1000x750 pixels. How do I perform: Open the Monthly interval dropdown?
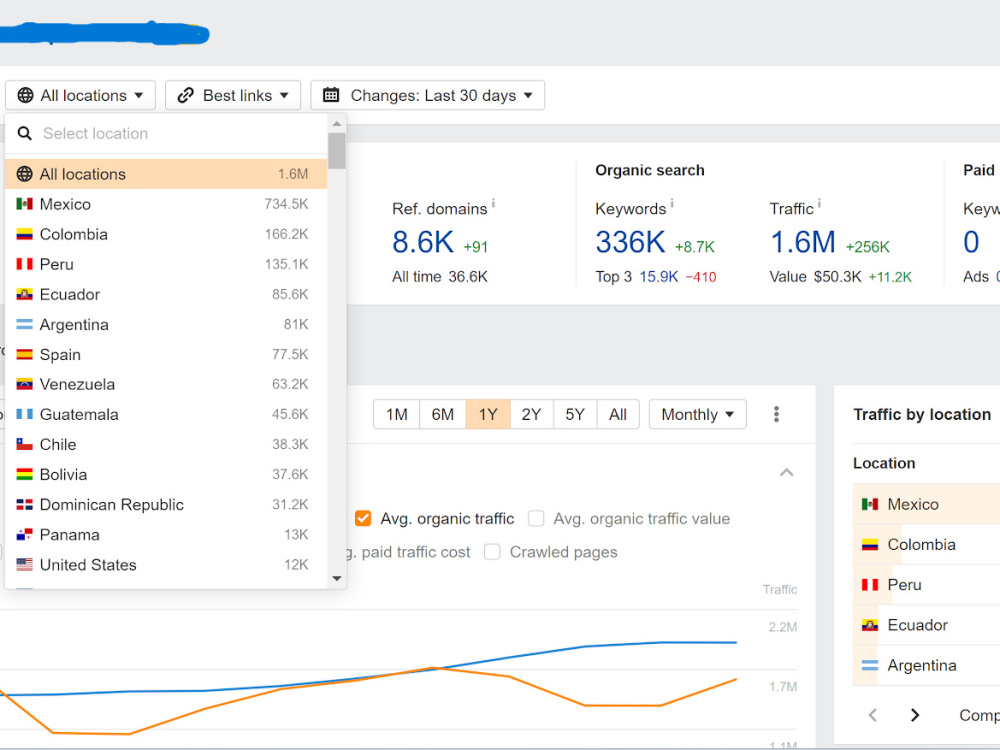(x=697, y=415)
